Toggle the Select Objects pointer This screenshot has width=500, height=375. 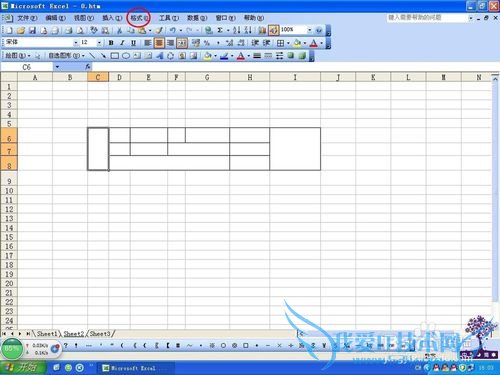pyautogui.click(x=37, y=56)
